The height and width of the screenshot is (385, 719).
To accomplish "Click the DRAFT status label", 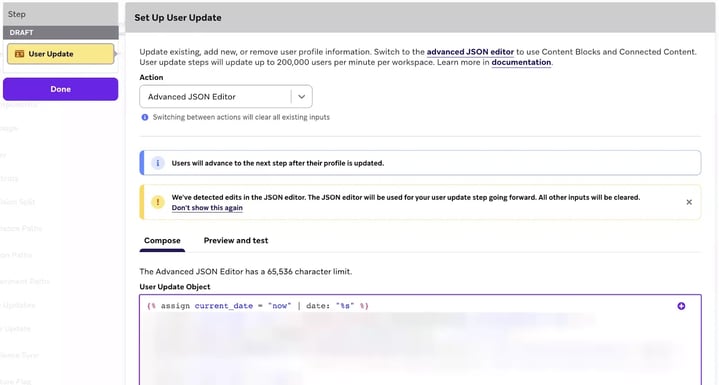I will click(x=22, y=33).
